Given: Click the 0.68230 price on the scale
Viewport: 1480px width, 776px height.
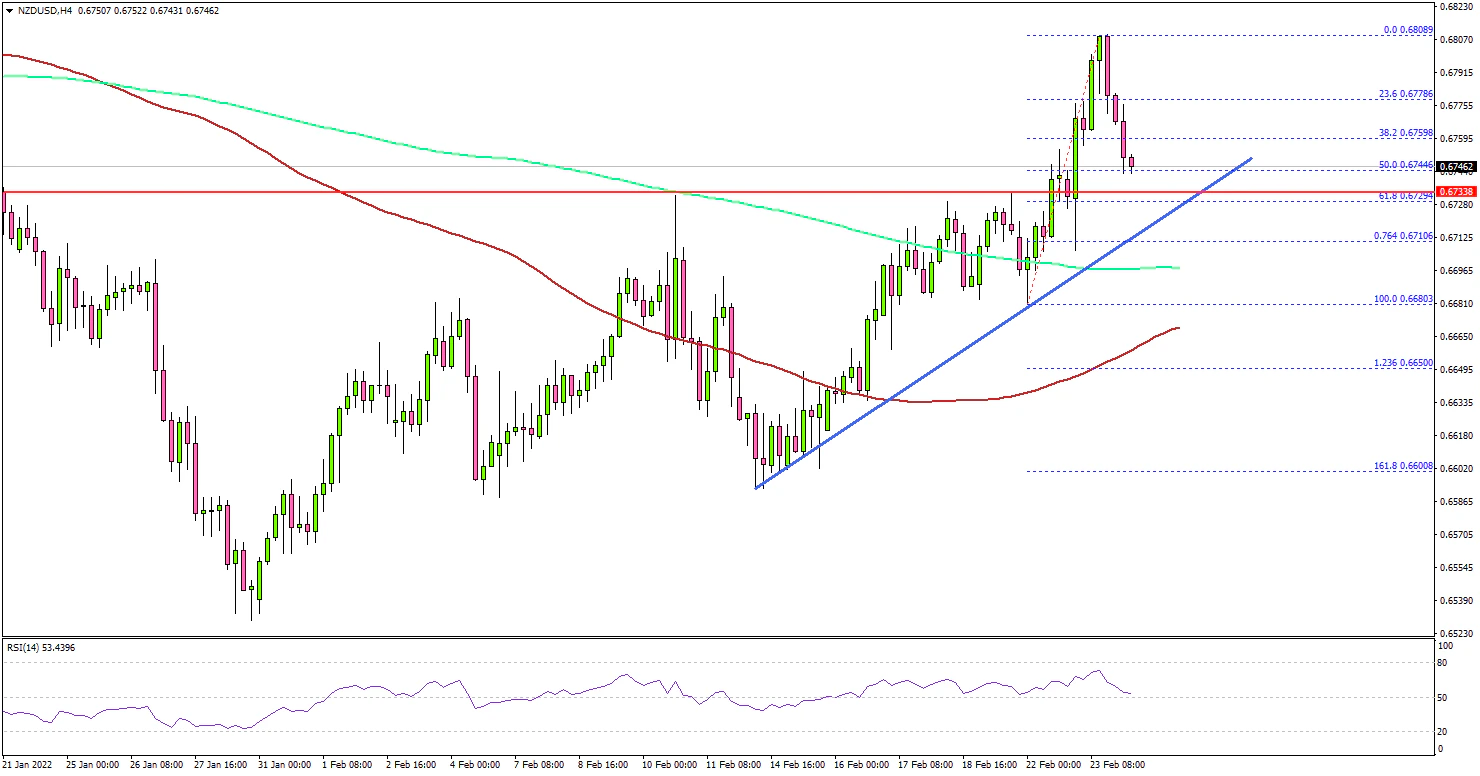Looking at the screenshot, I should coord(1455,7).
